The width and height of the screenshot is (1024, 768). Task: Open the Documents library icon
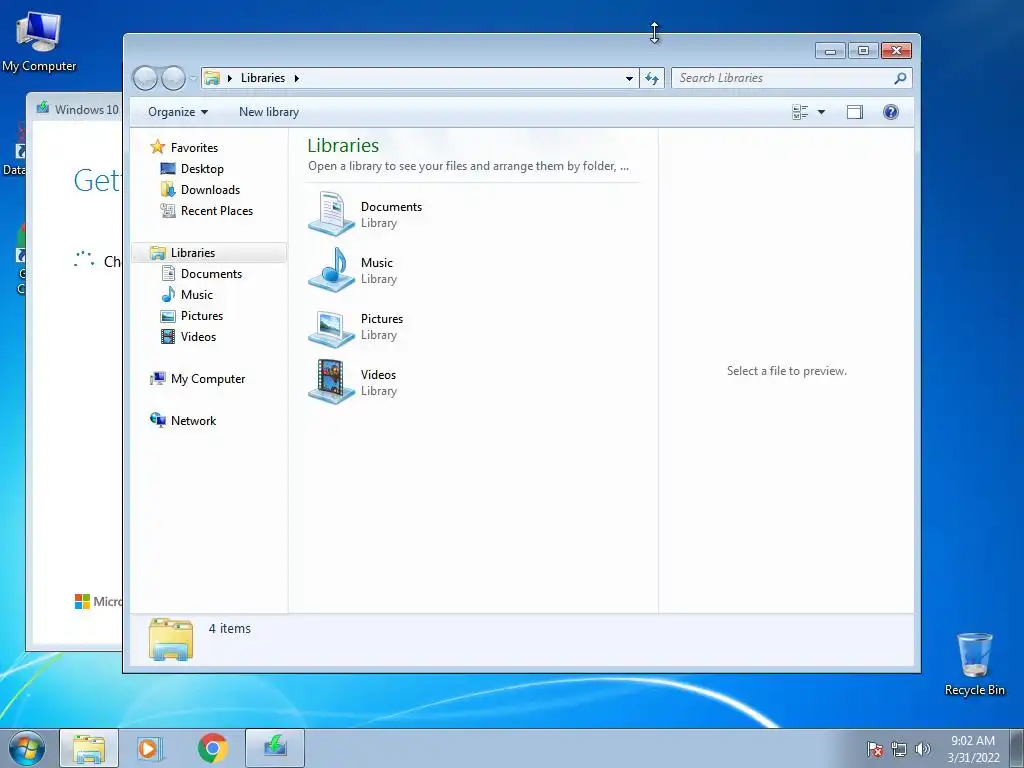331,214
